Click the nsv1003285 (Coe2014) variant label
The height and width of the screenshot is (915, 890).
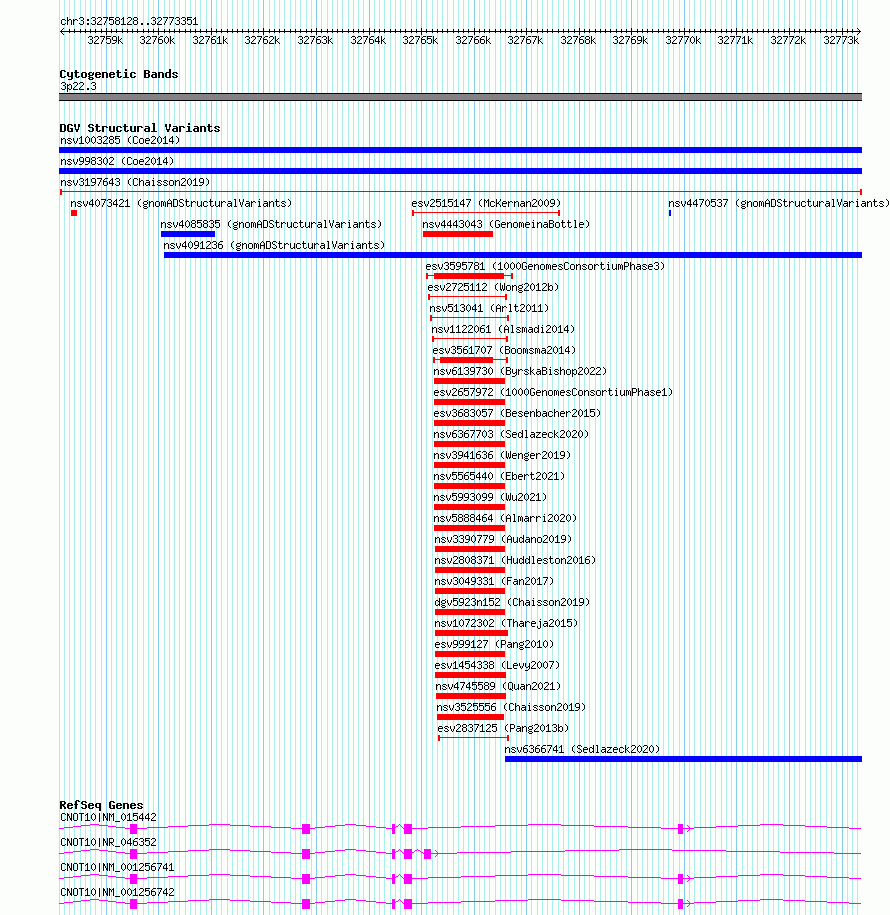120,141
